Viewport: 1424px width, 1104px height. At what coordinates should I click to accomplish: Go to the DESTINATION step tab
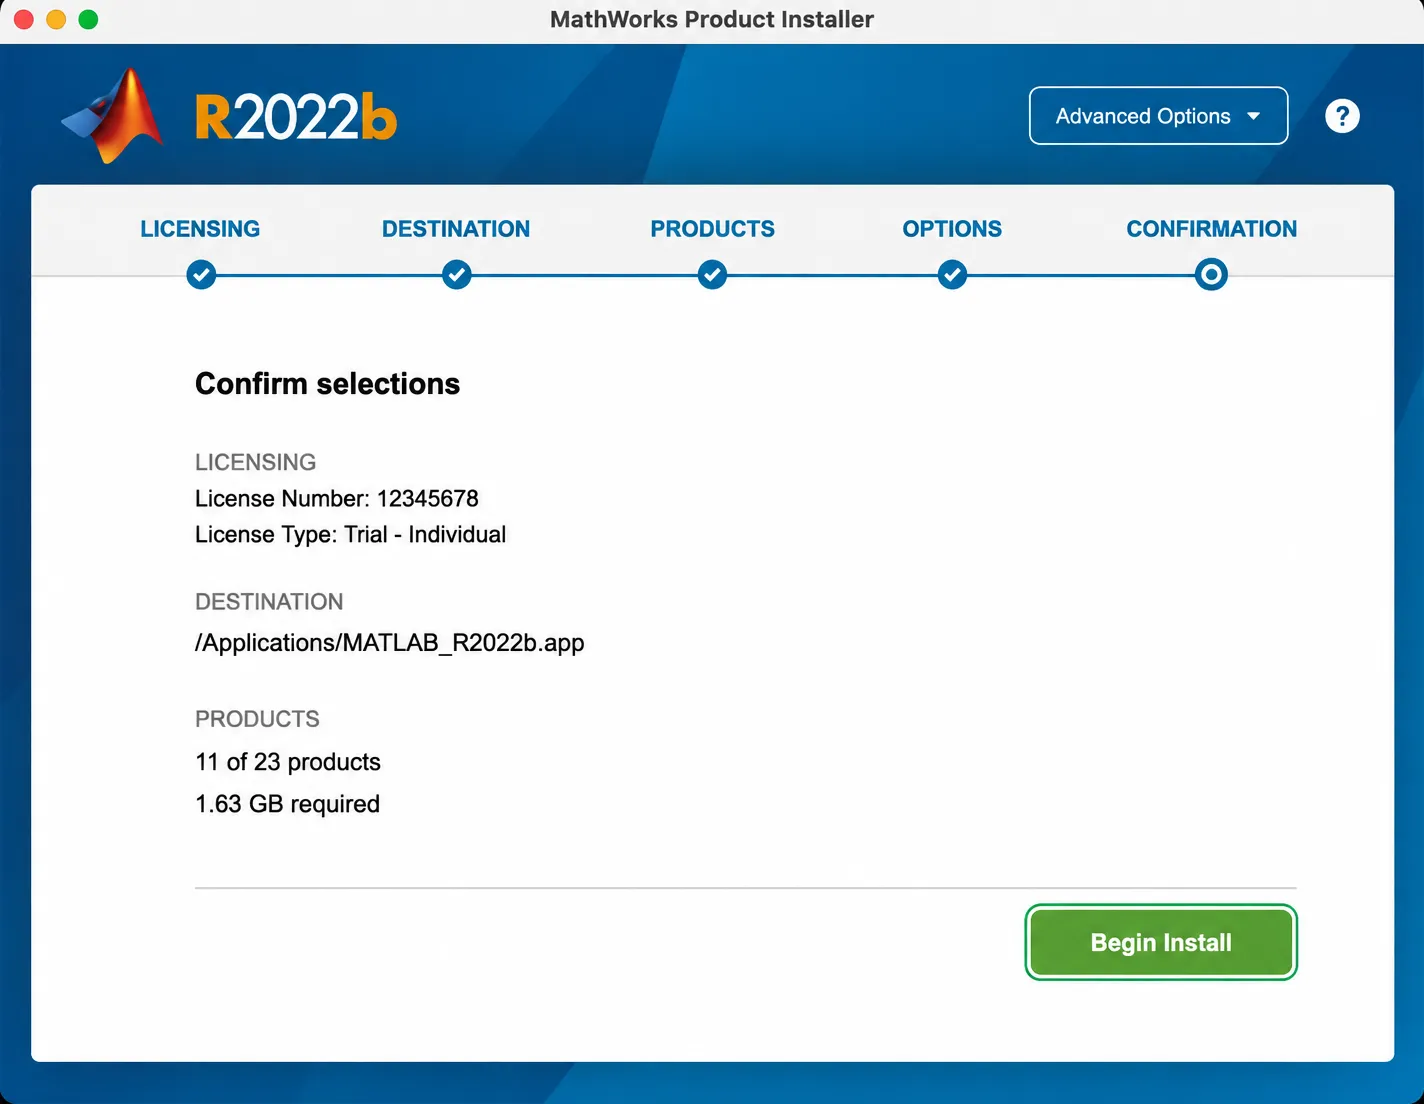point(456,229)
